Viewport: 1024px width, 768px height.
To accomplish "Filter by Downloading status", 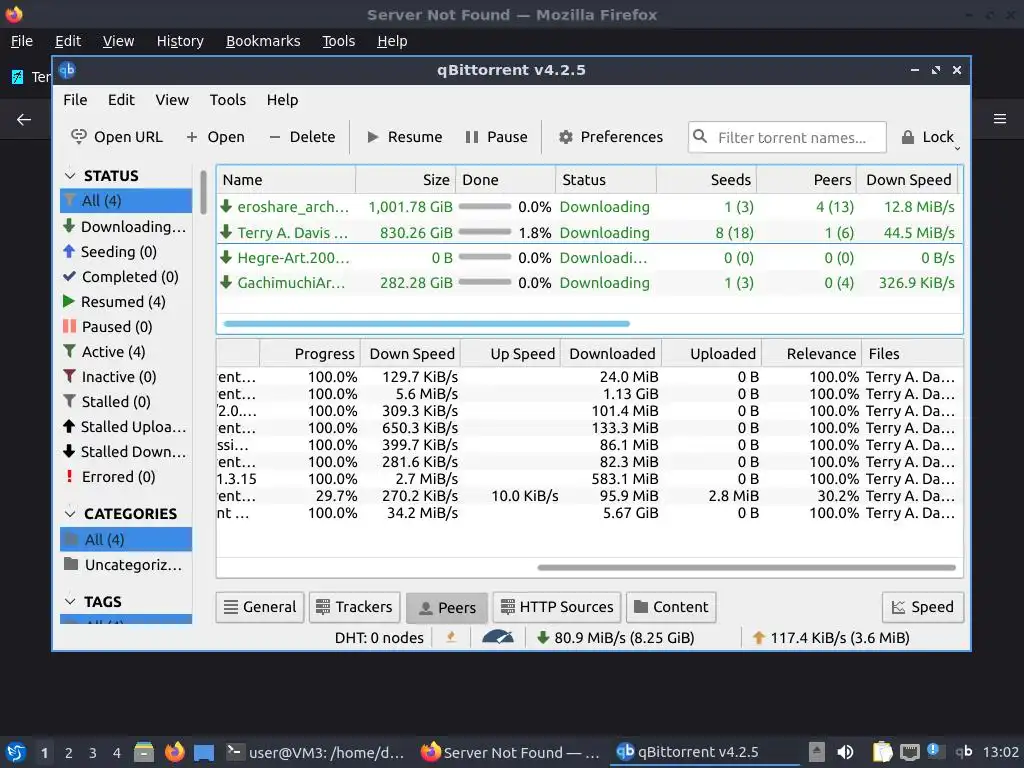I will coord(126,227).
